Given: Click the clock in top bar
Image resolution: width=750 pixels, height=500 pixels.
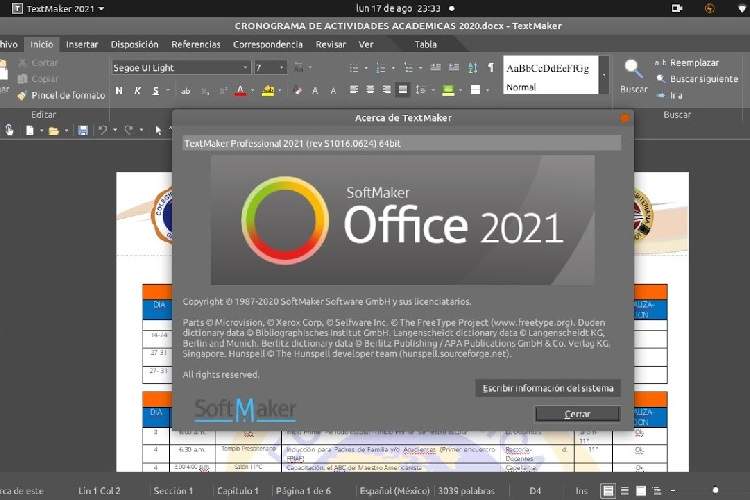Looking at the screenshot, I should click(x=398, y=9).
